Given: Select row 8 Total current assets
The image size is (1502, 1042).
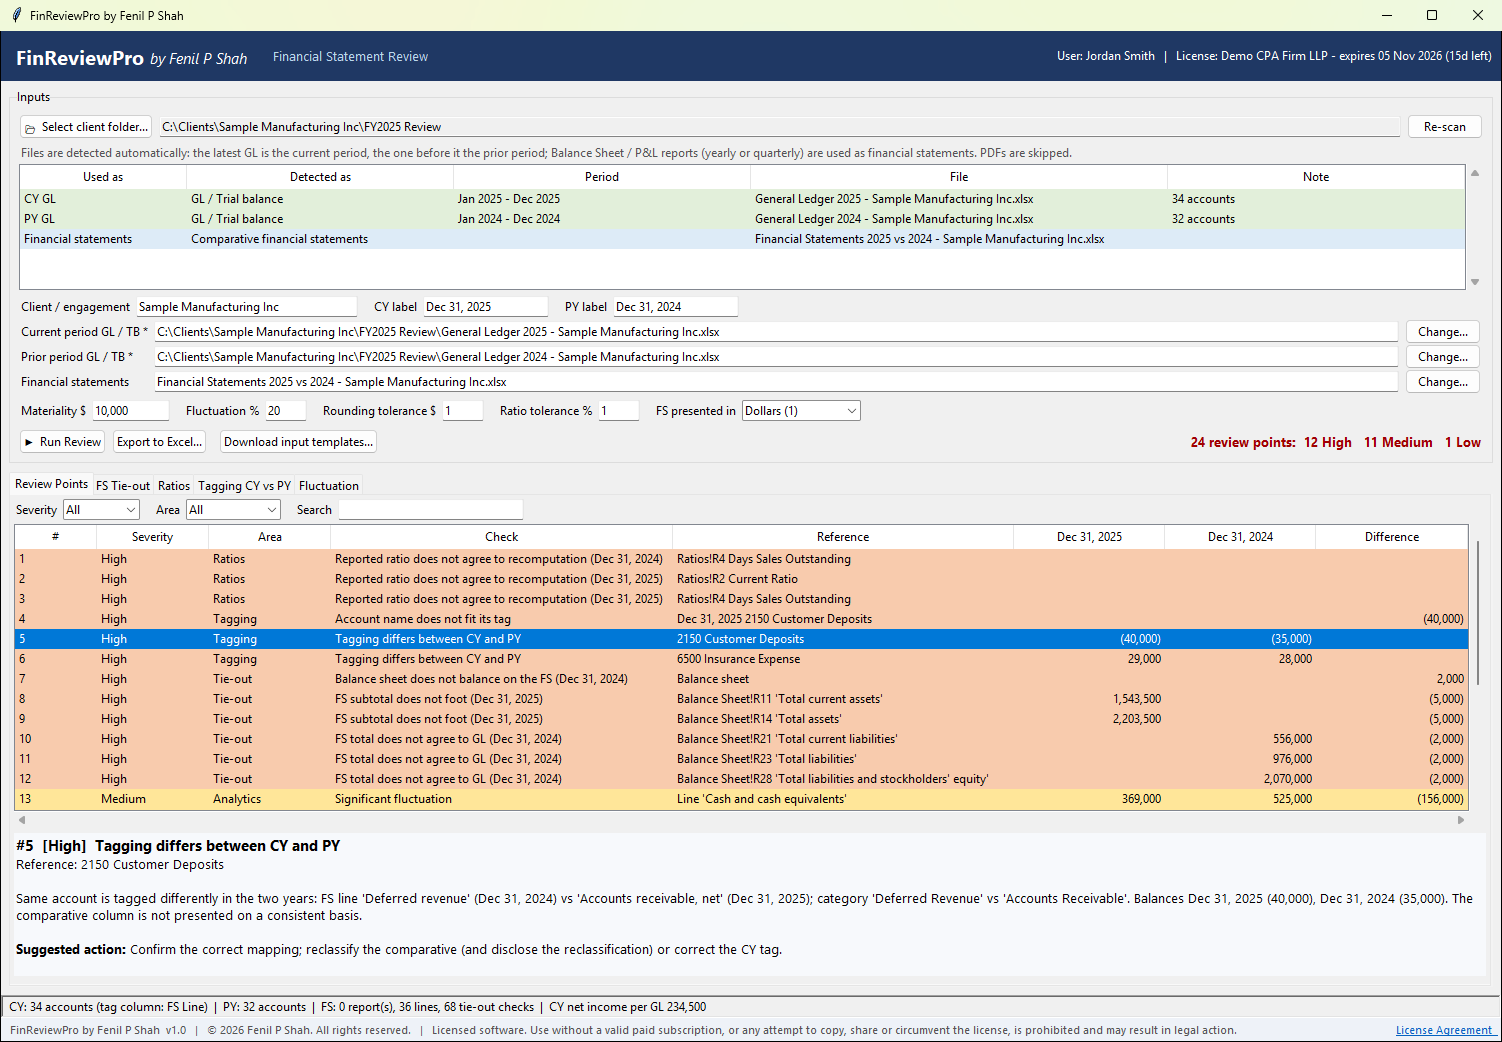Looking at the screenshot, I should (x=741, y=699).
